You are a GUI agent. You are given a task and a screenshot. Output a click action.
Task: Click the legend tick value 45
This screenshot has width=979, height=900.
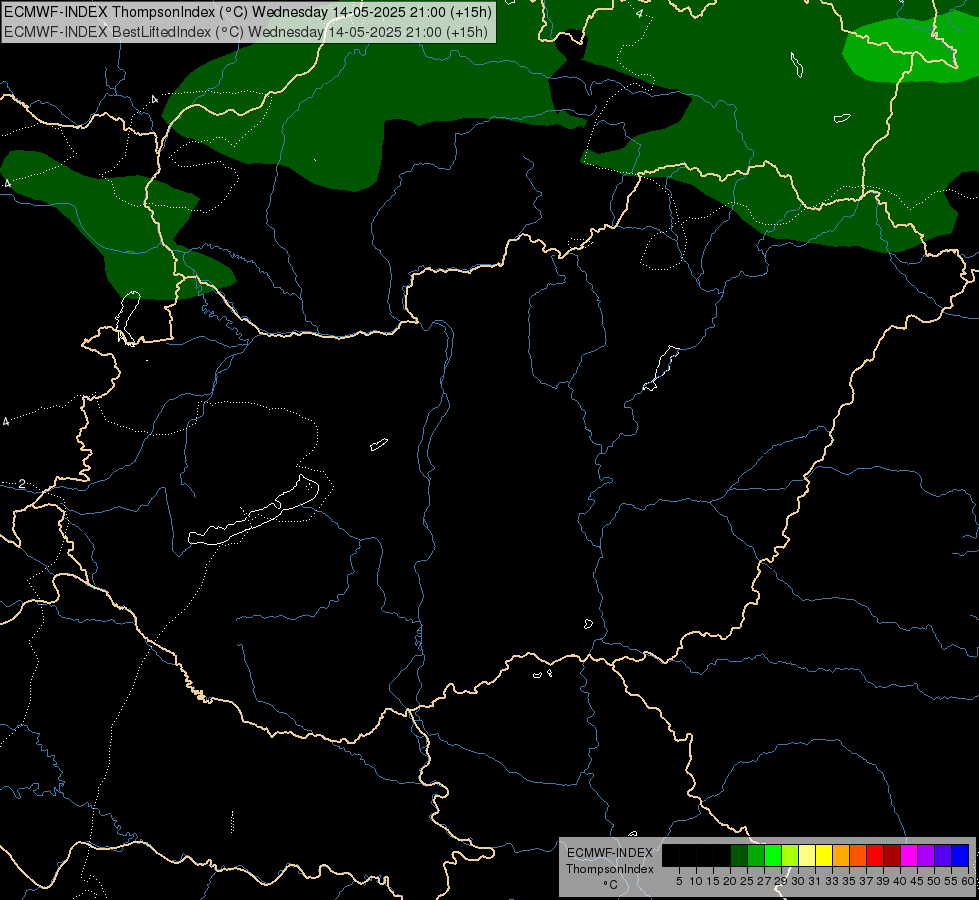917,881
